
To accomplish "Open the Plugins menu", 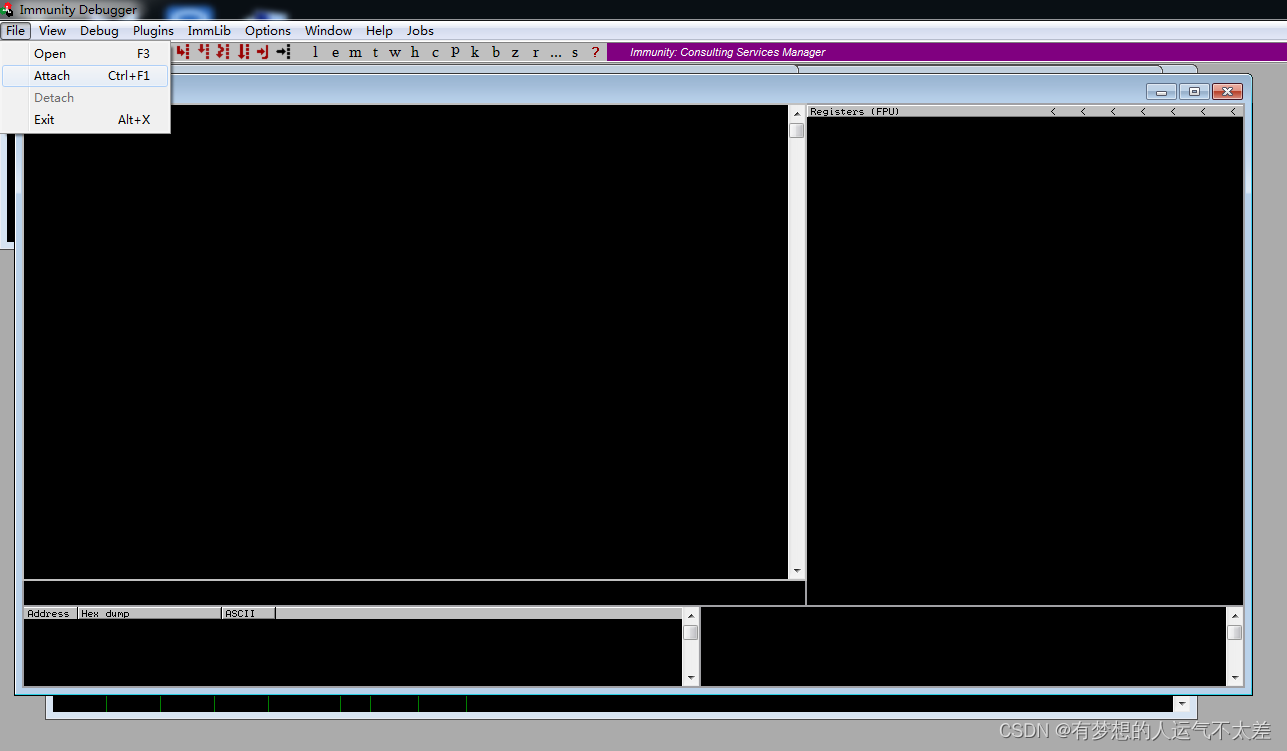I will [x=153, y=31].
